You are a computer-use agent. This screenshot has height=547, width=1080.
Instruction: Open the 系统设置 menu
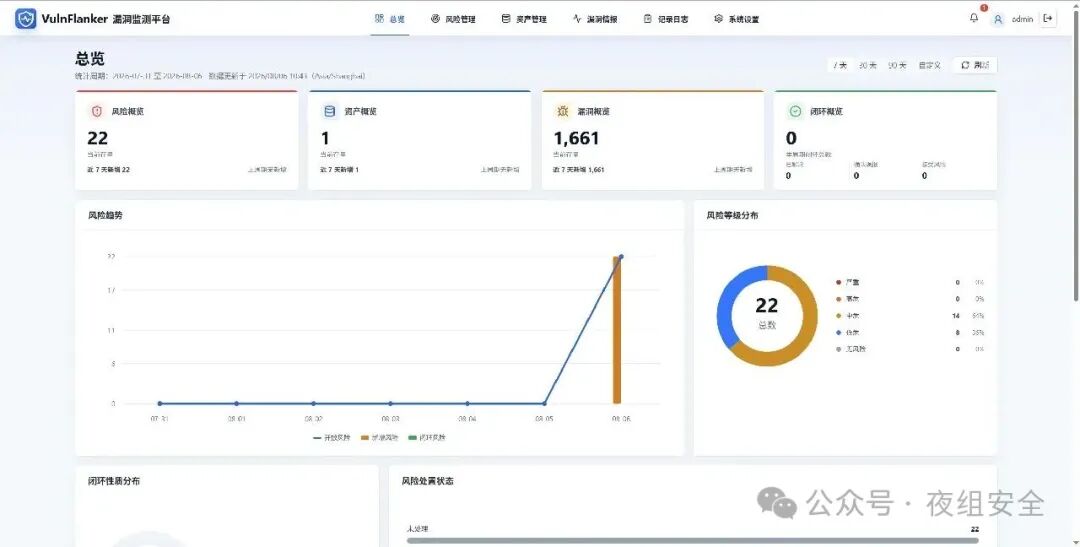[736, 19]
